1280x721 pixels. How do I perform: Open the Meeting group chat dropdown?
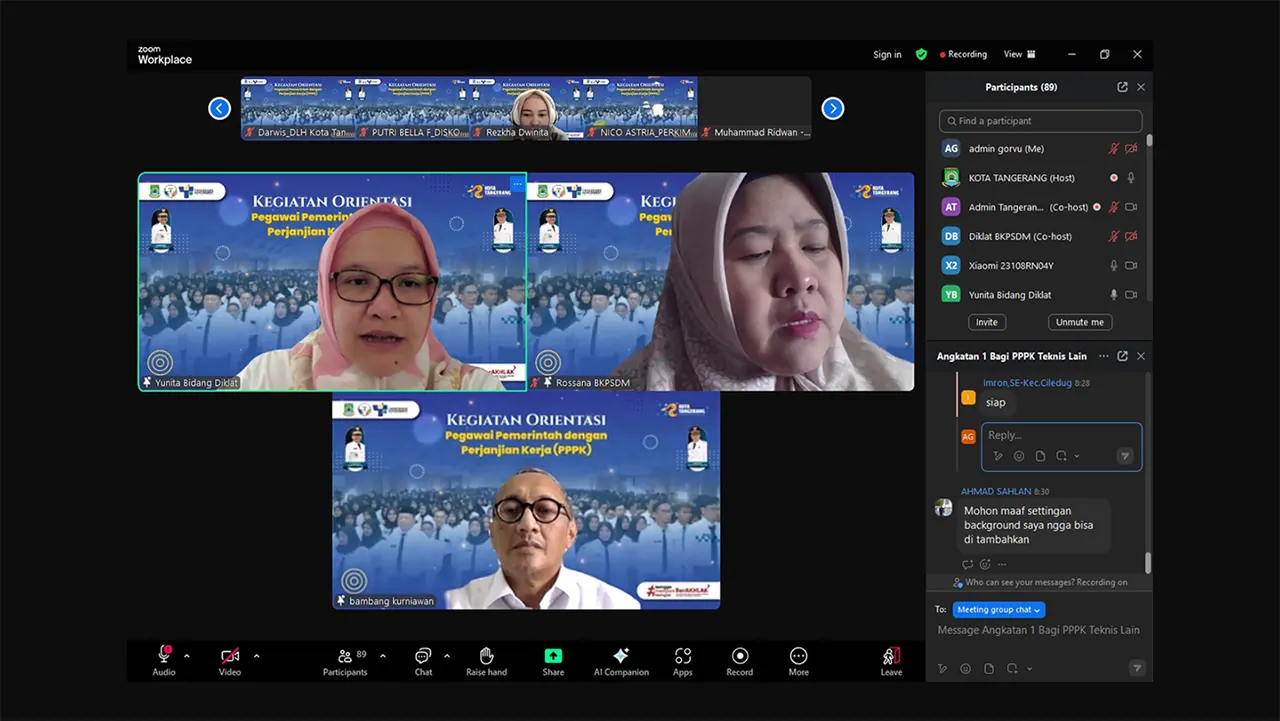pos(999,610)
